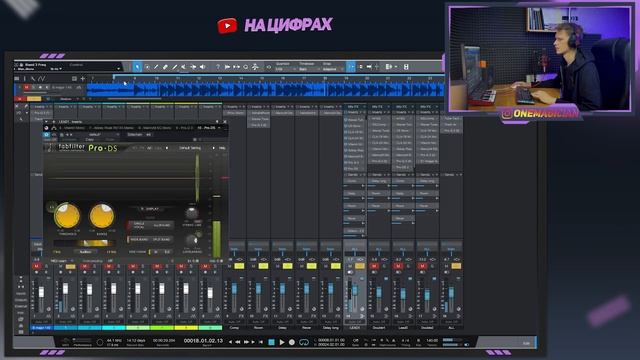Open Help in the Pro-DS plugin
Screen dimensions: 640x360
222,148
